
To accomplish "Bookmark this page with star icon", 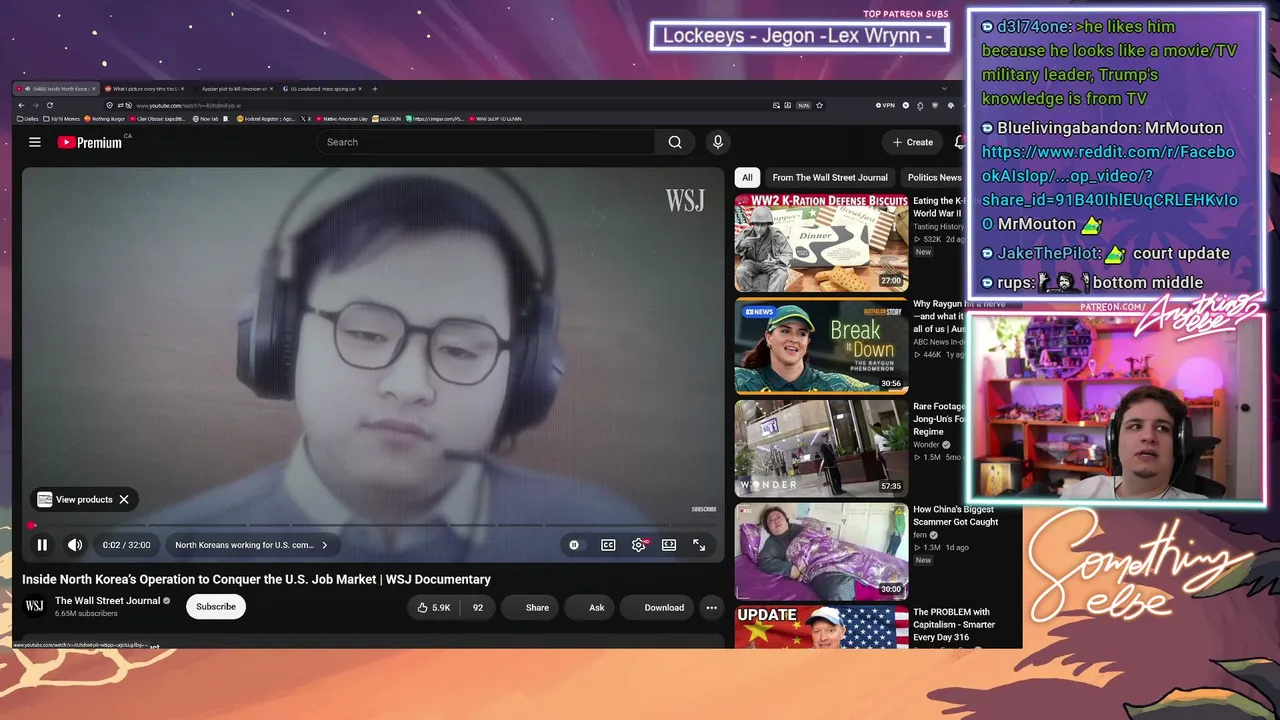I will click(x=819, y=105).
